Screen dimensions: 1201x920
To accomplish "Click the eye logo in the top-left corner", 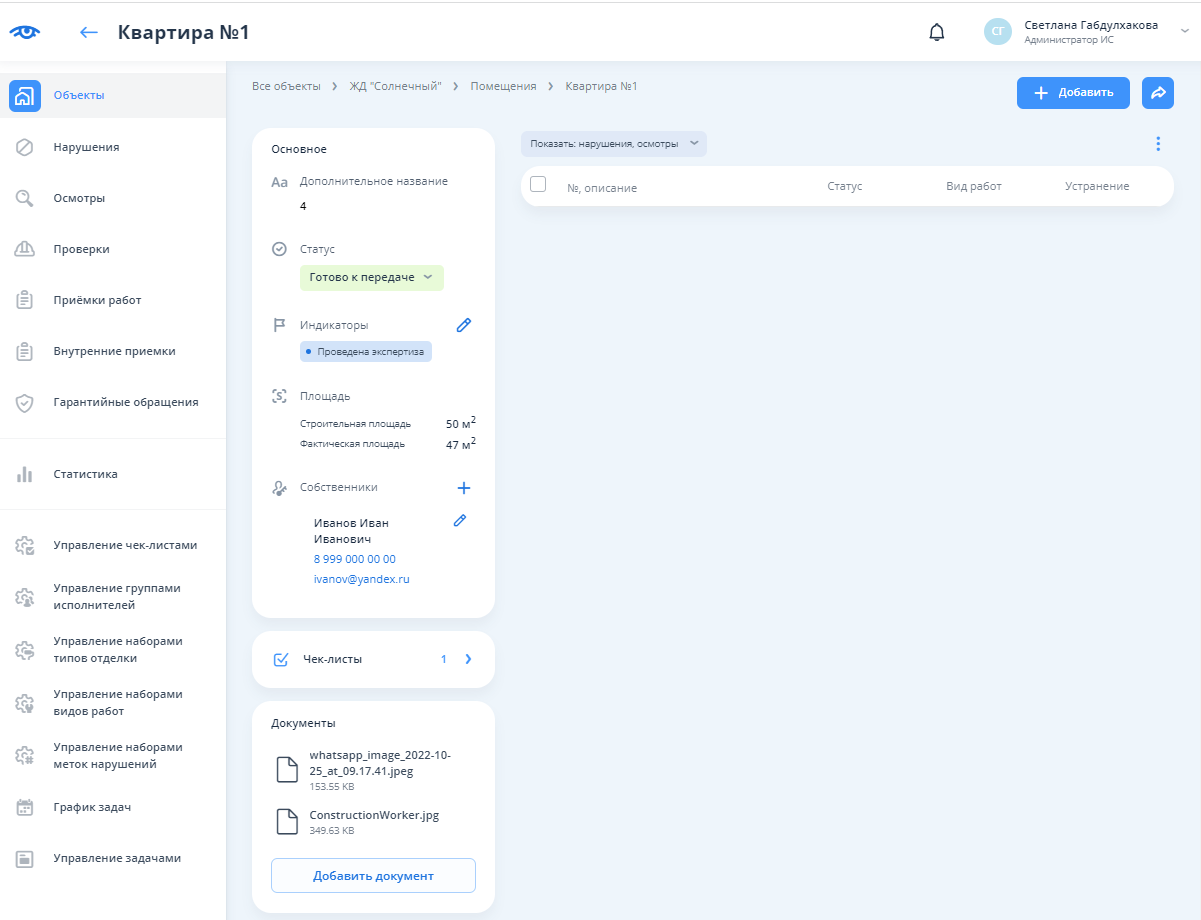I will (x=25, y=32).
